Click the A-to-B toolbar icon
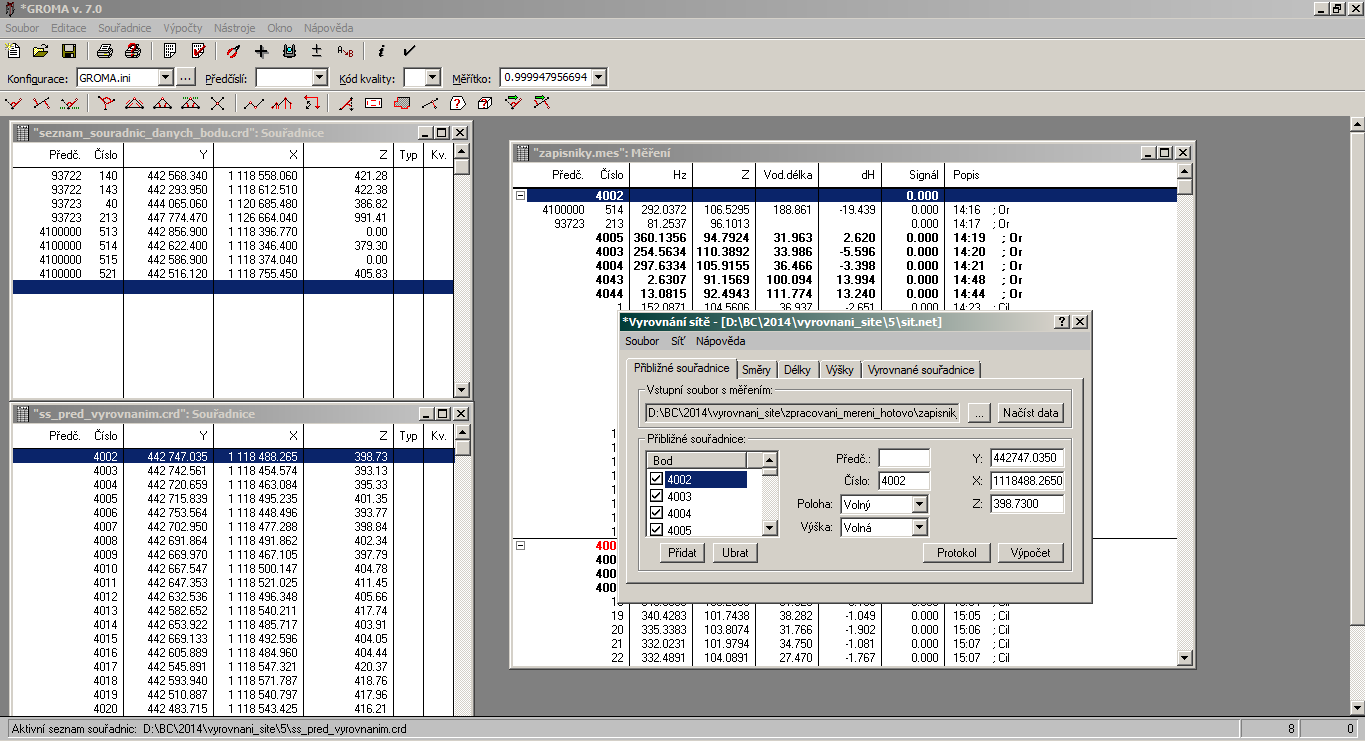The height and width of the screenshot is (741, 1365). point(345,51)
